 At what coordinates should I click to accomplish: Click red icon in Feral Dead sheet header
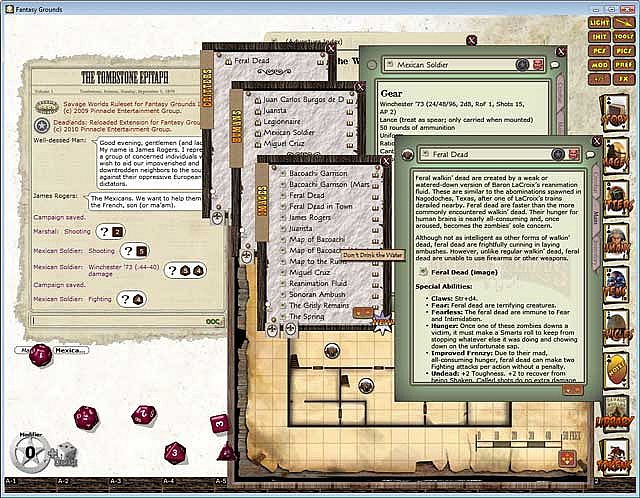coord(573,154)
